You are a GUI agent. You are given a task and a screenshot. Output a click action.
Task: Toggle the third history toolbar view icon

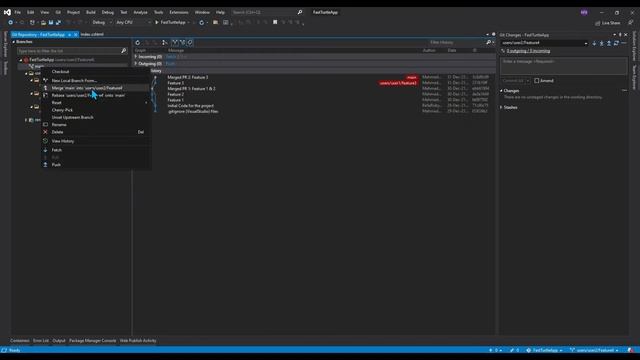190,42
